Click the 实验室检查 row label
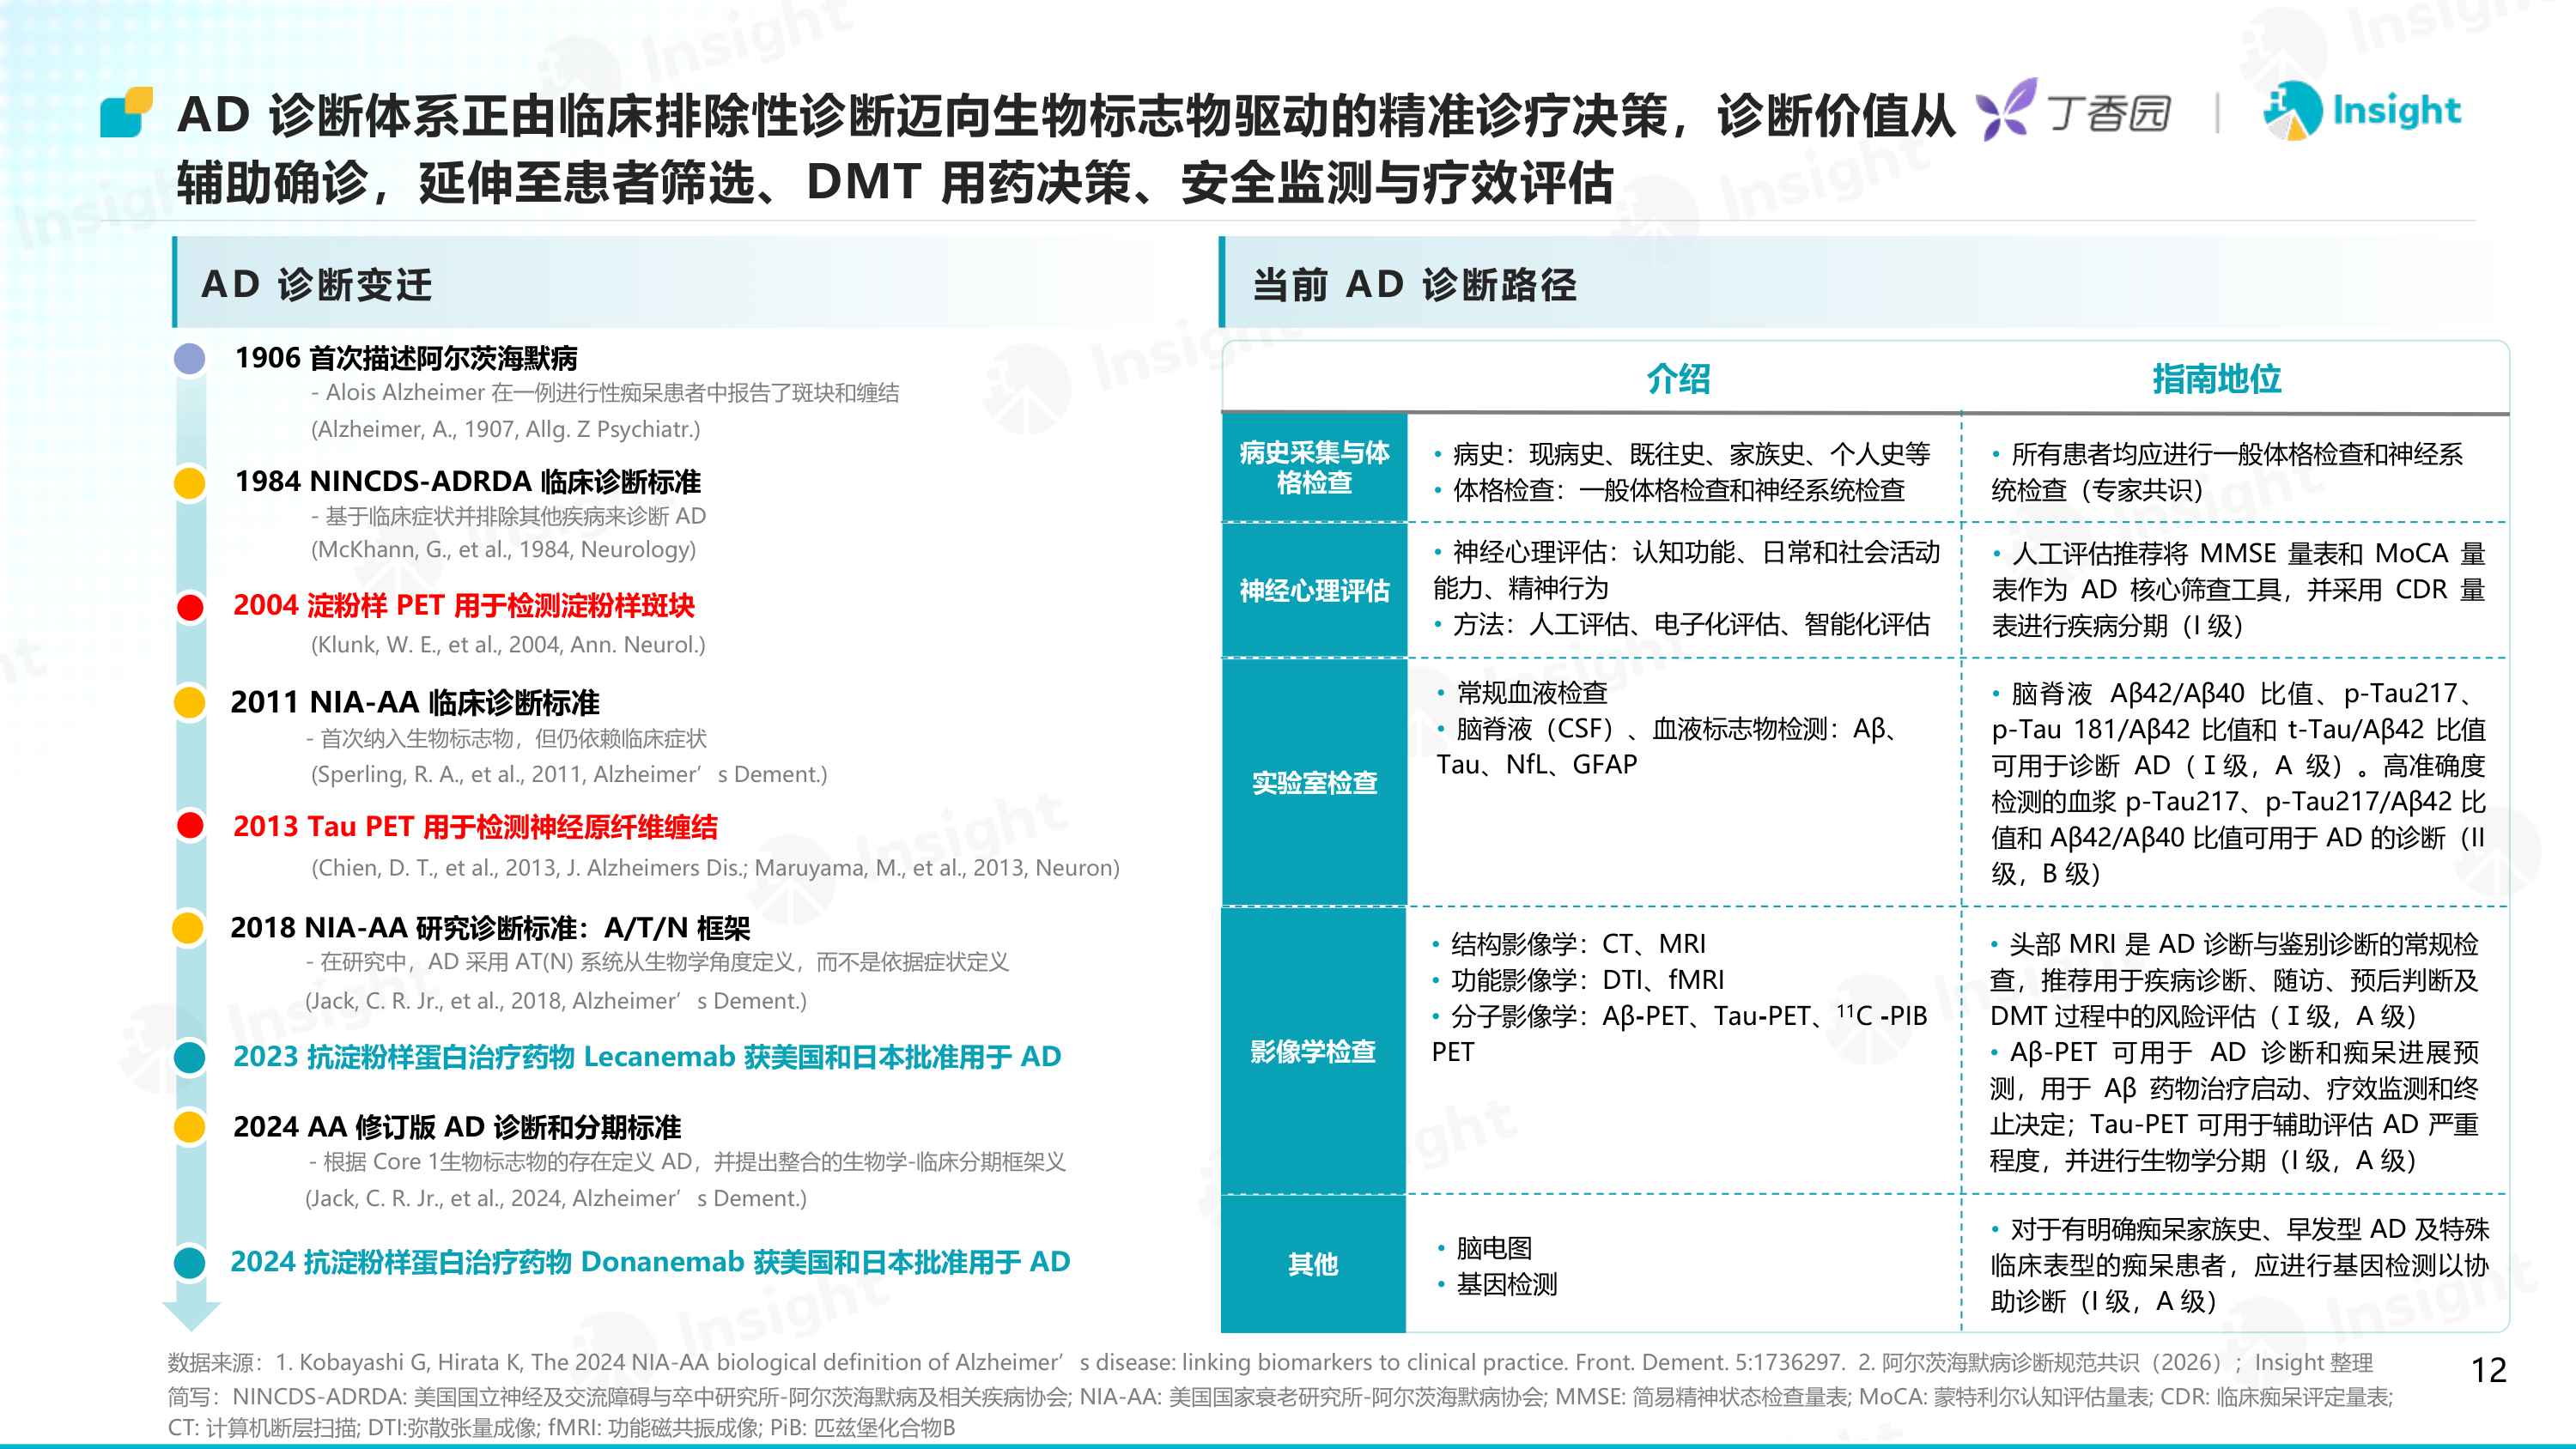This screenshot has width=2576, height=1449. (1314, 782)
